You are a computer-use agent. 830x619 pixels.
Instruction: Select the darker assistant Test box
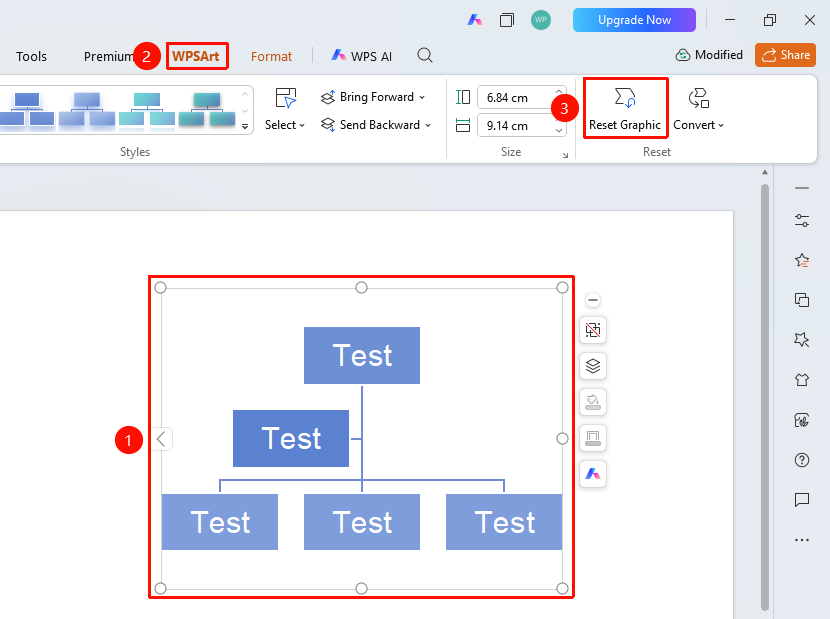coord(291,438)
